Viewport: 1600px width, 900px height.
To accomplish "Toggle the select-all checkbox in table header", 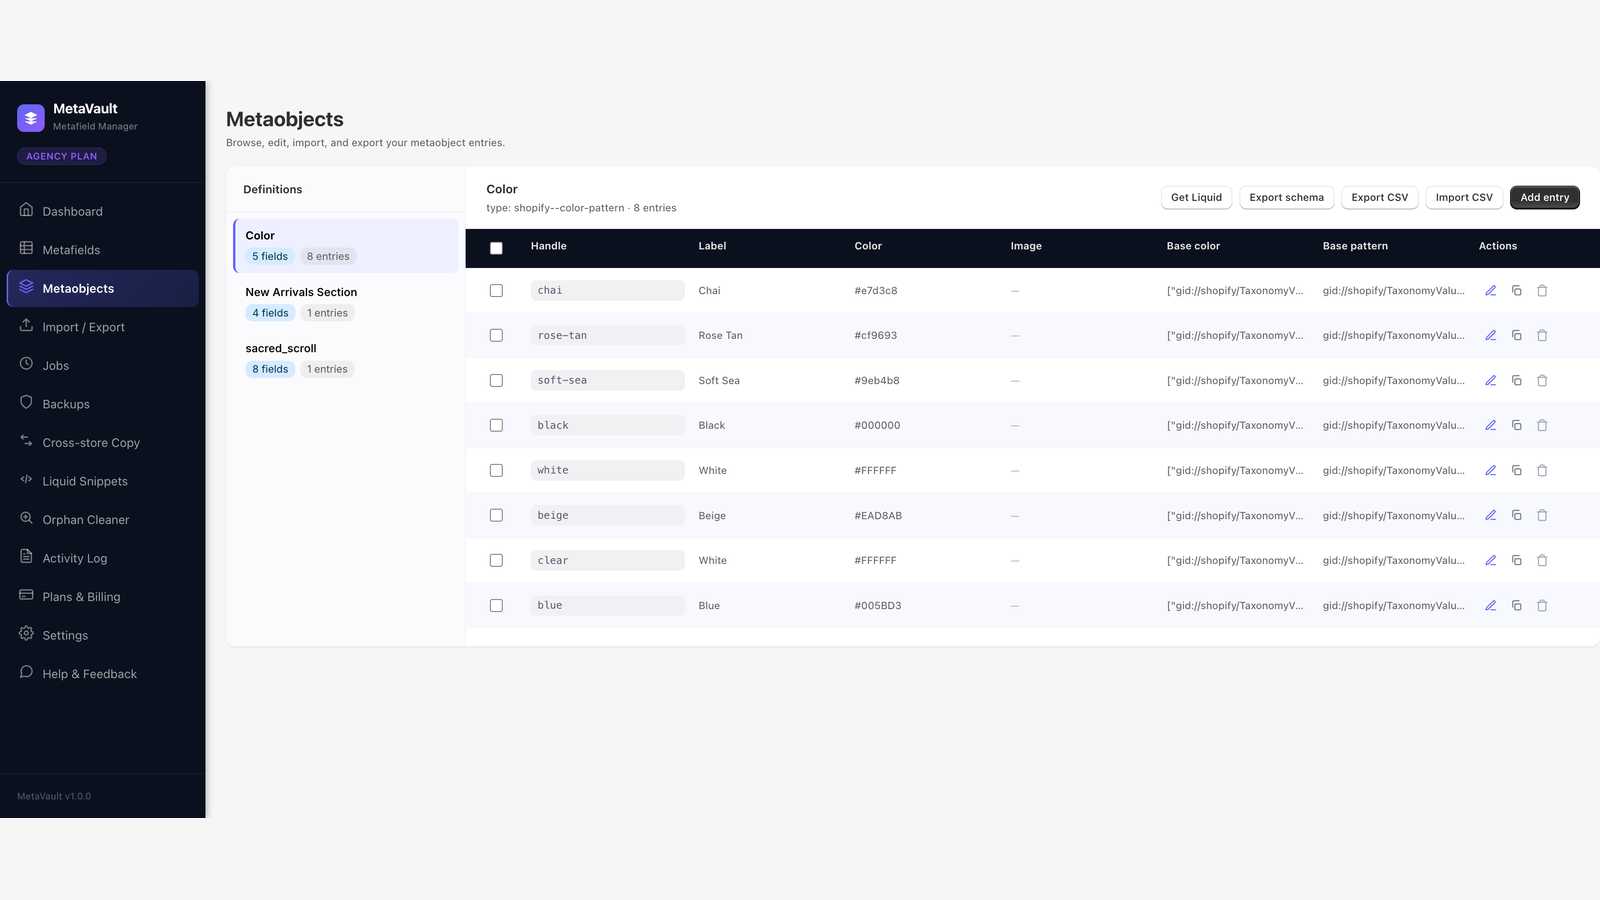I will (496, 248).
